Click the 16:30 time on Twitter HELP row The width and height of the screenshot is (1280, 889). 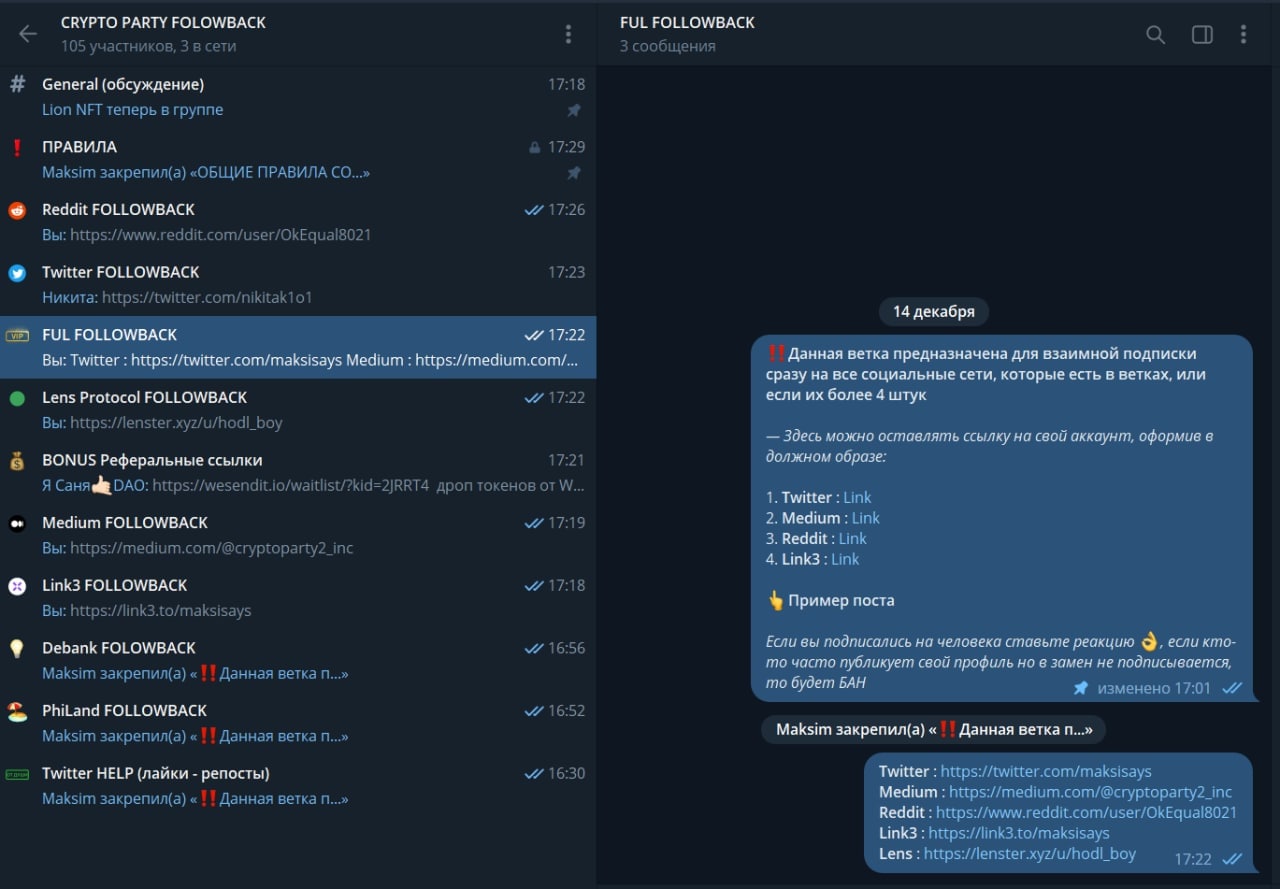[x=566, y=774]
